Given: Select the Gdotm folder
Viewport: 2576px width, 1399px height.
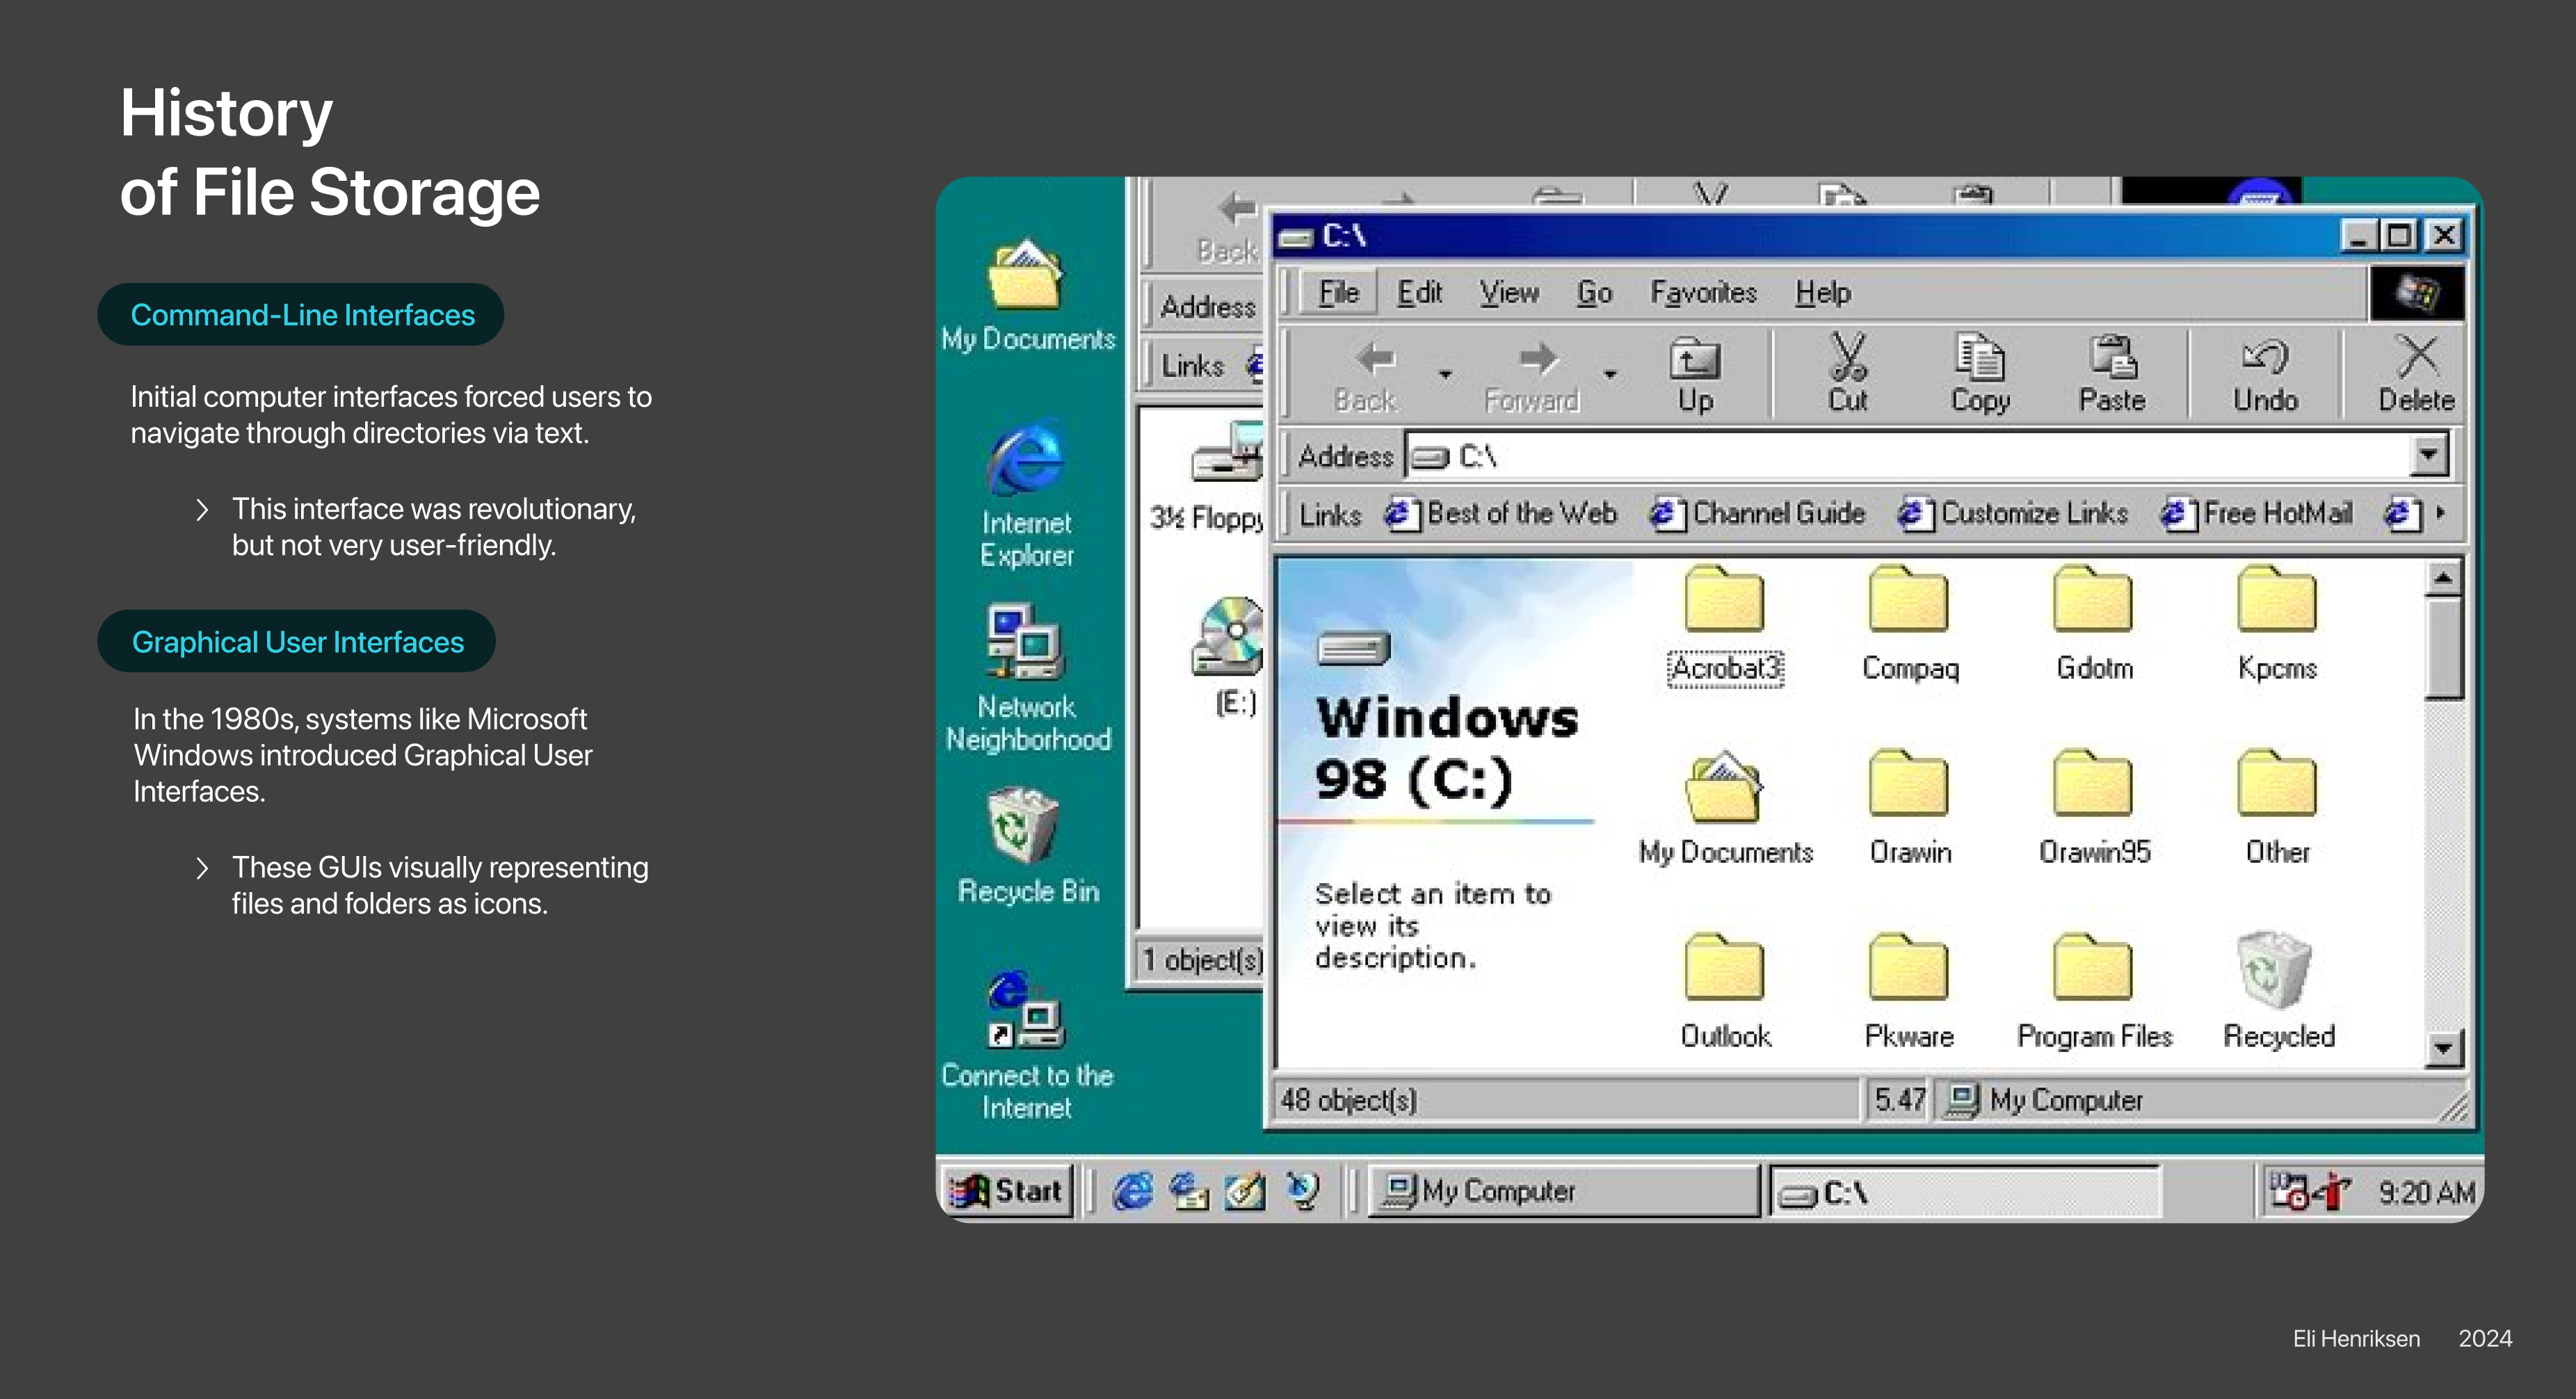Looking at the screenshot, I should point(2094,626).
